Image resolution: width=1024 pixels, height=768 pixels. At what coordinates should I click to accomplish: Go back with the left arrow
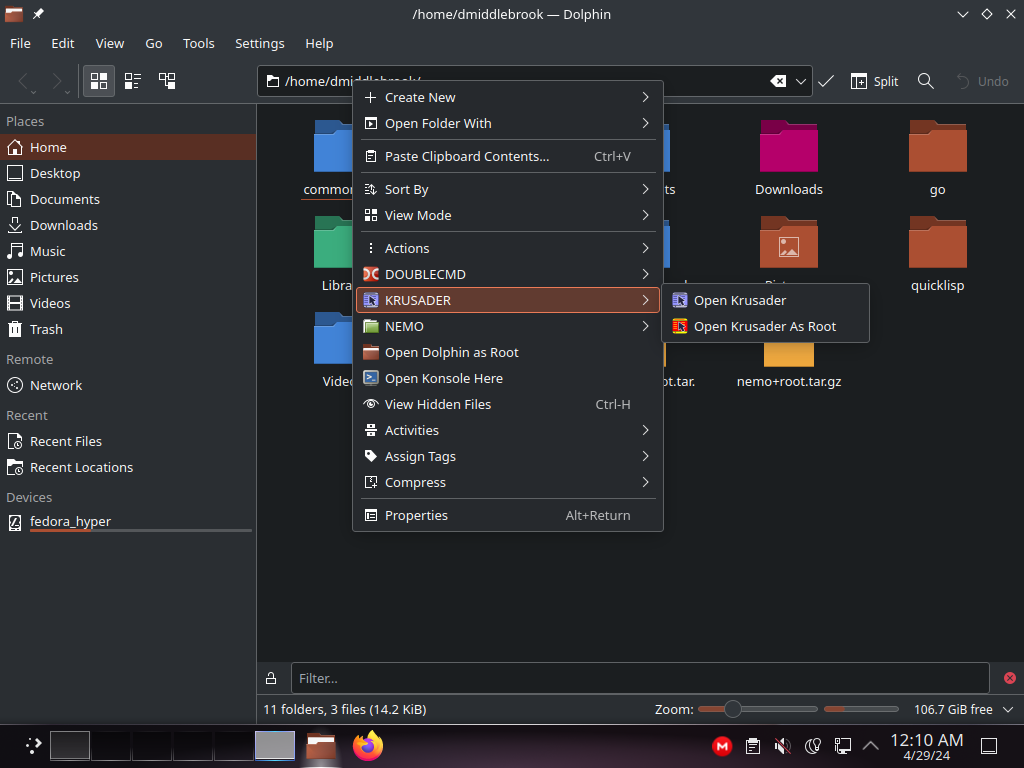pyautogui.click(x=24, y=81)
